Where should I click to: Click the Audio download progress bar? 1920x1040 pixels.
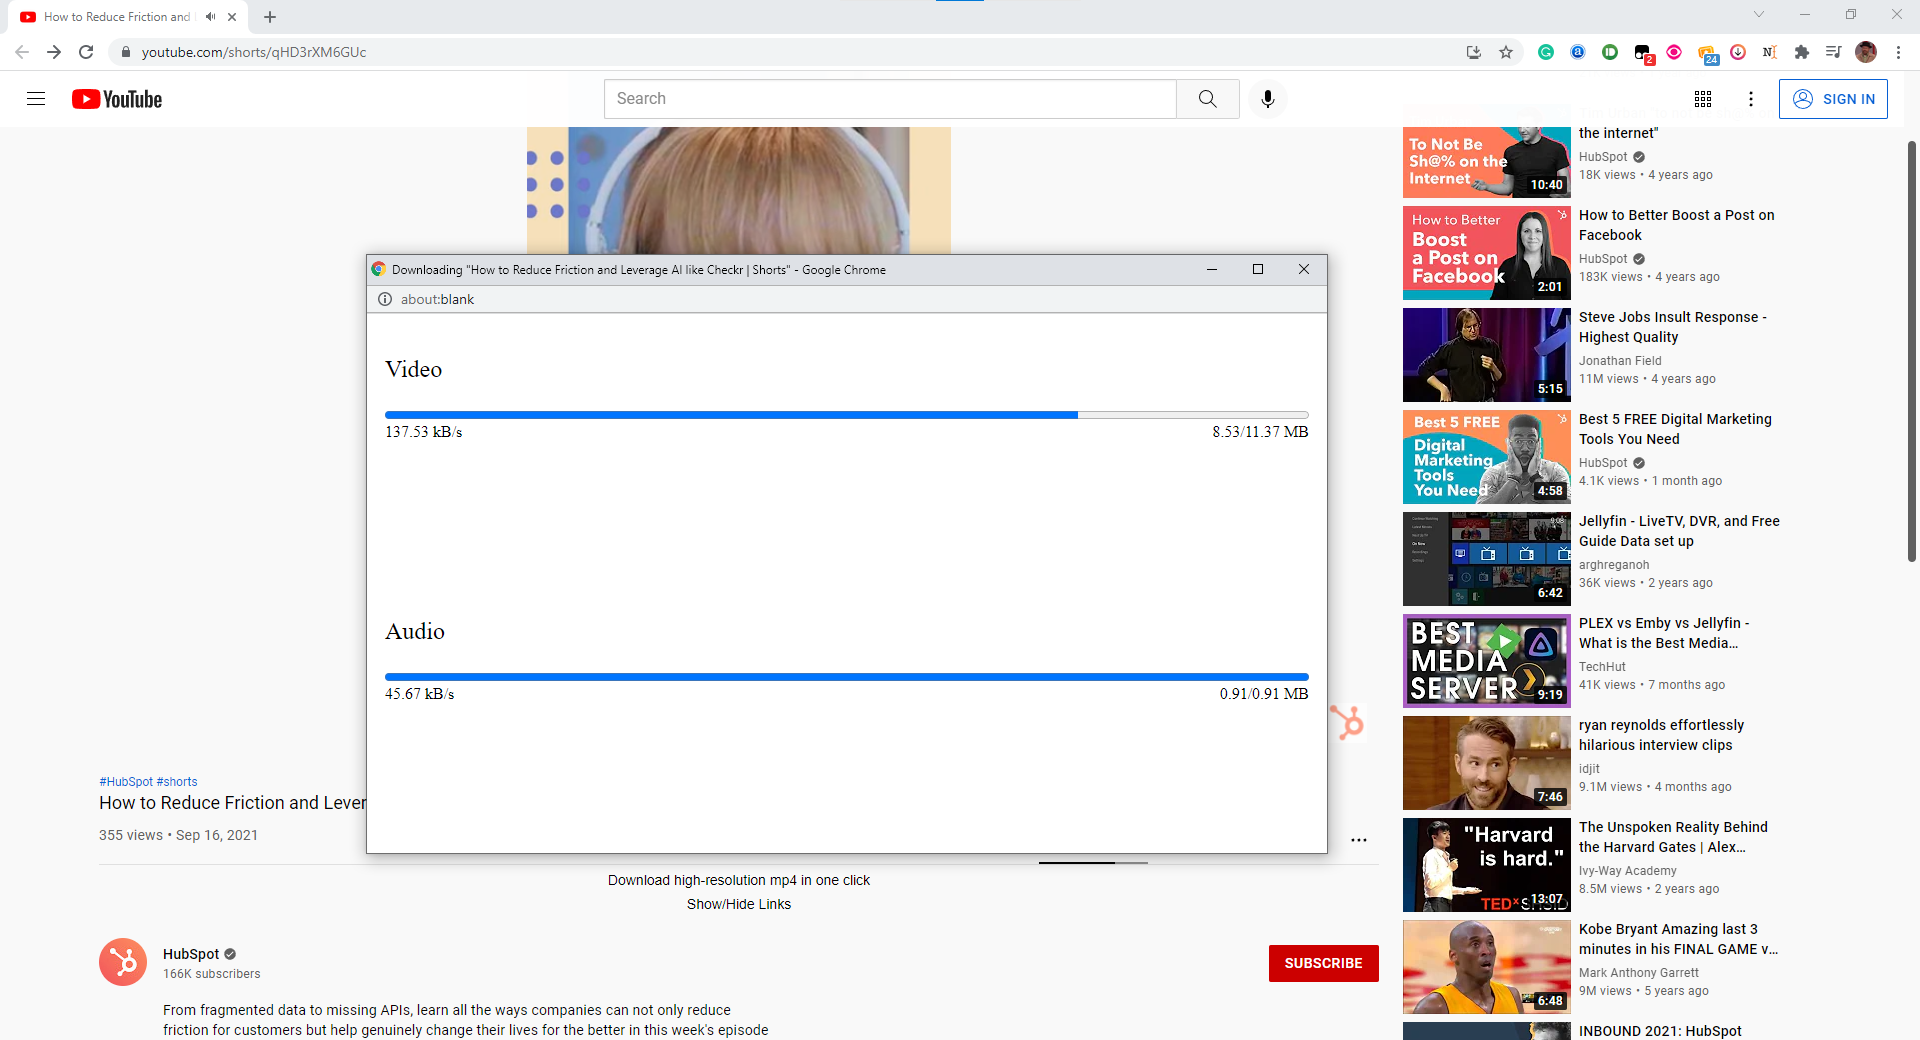click(847, 677)
